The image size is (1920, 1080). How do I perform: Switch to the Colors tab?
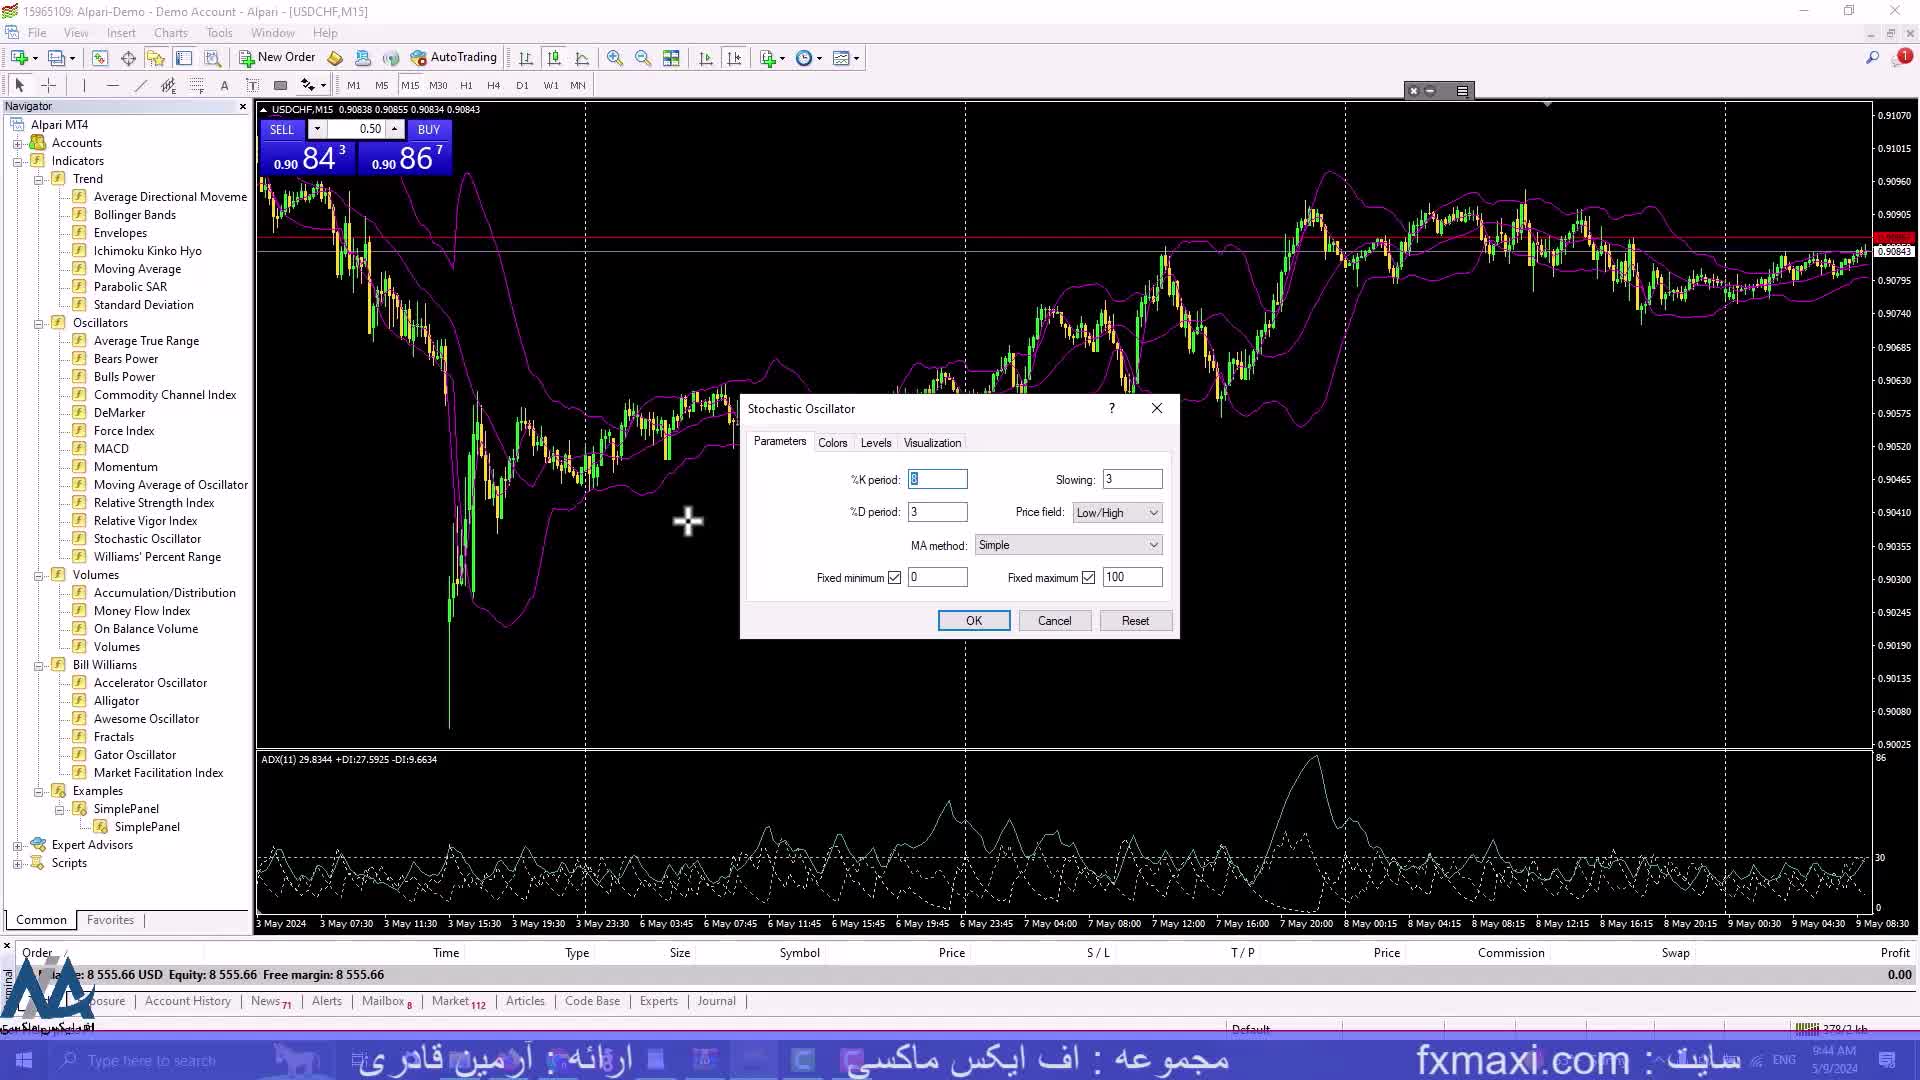832,443
